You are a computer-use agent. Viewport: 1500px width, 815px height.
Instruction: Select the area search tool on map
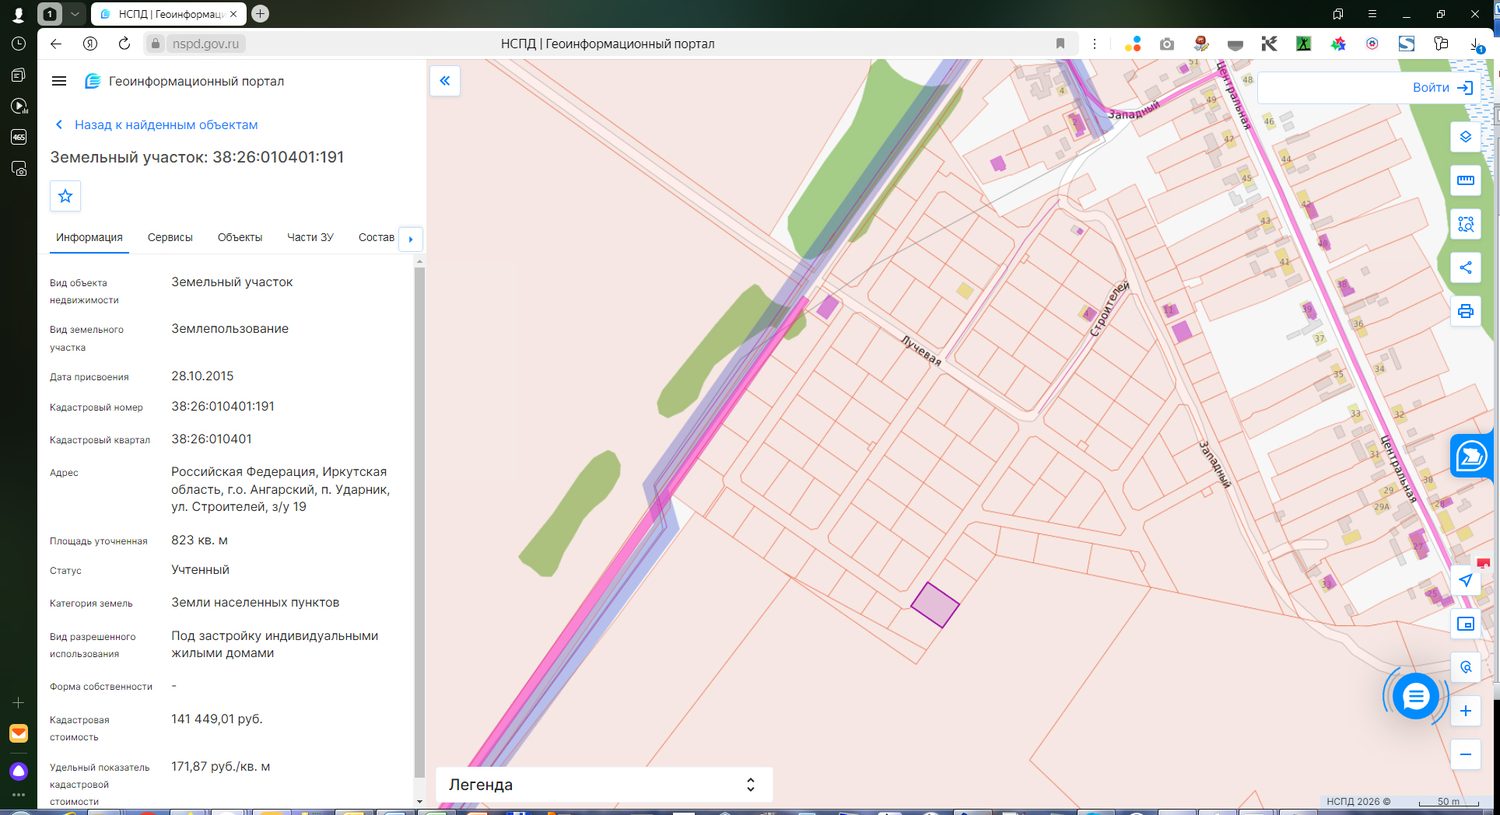1465,224
